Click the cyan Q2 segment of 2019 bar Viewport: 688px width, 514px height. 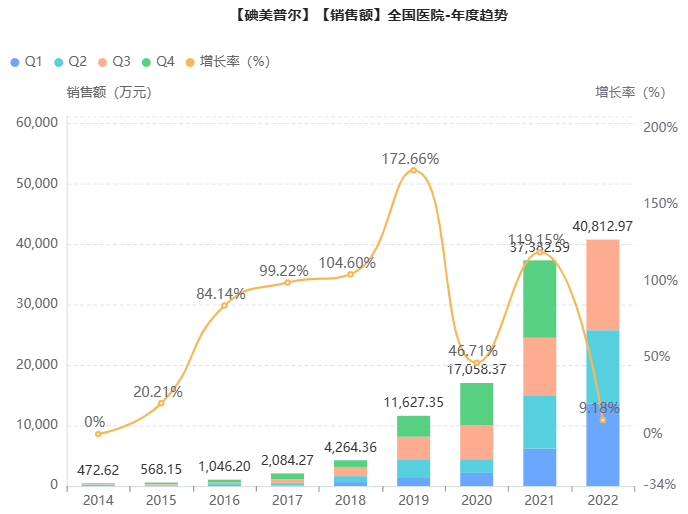coord(413,469)
